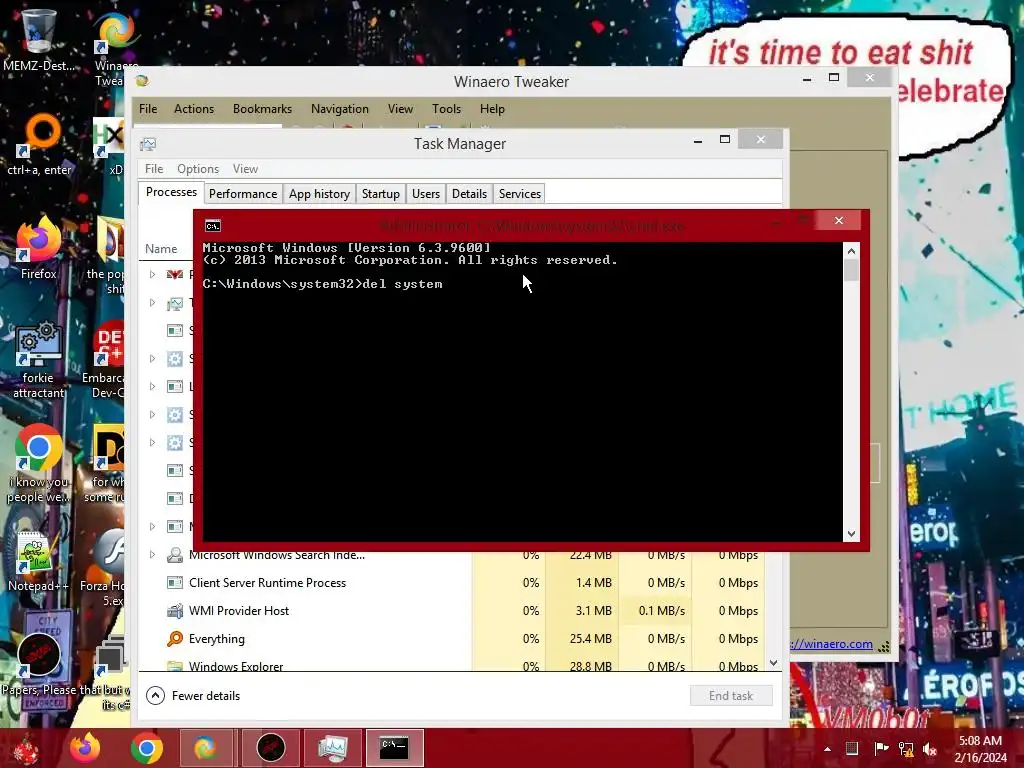Click the Command Prompt scrollbar down arrow
The width and height of the screenshot is (1024, 768).
[x=851, y=534]
